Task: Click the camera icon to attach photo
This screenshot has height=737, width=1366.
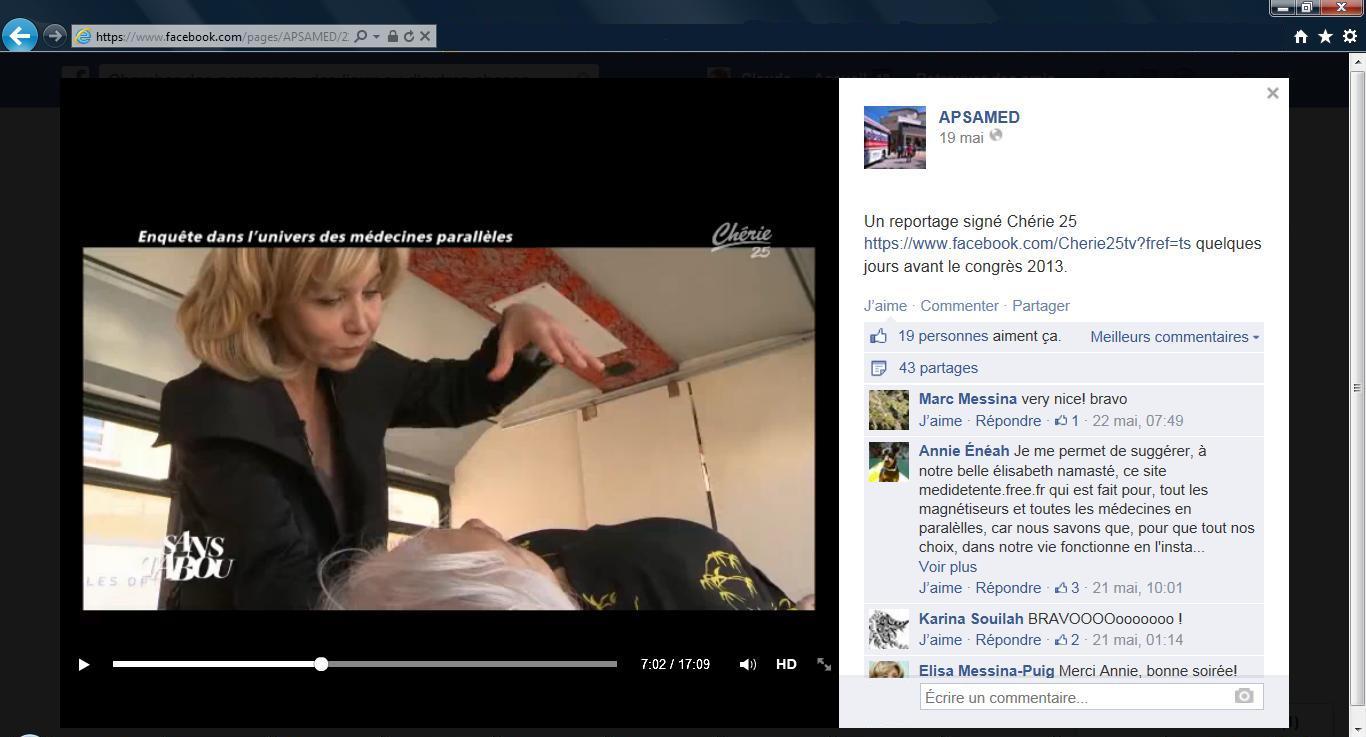Action: pyautogui.click(x=1244, y=696)
